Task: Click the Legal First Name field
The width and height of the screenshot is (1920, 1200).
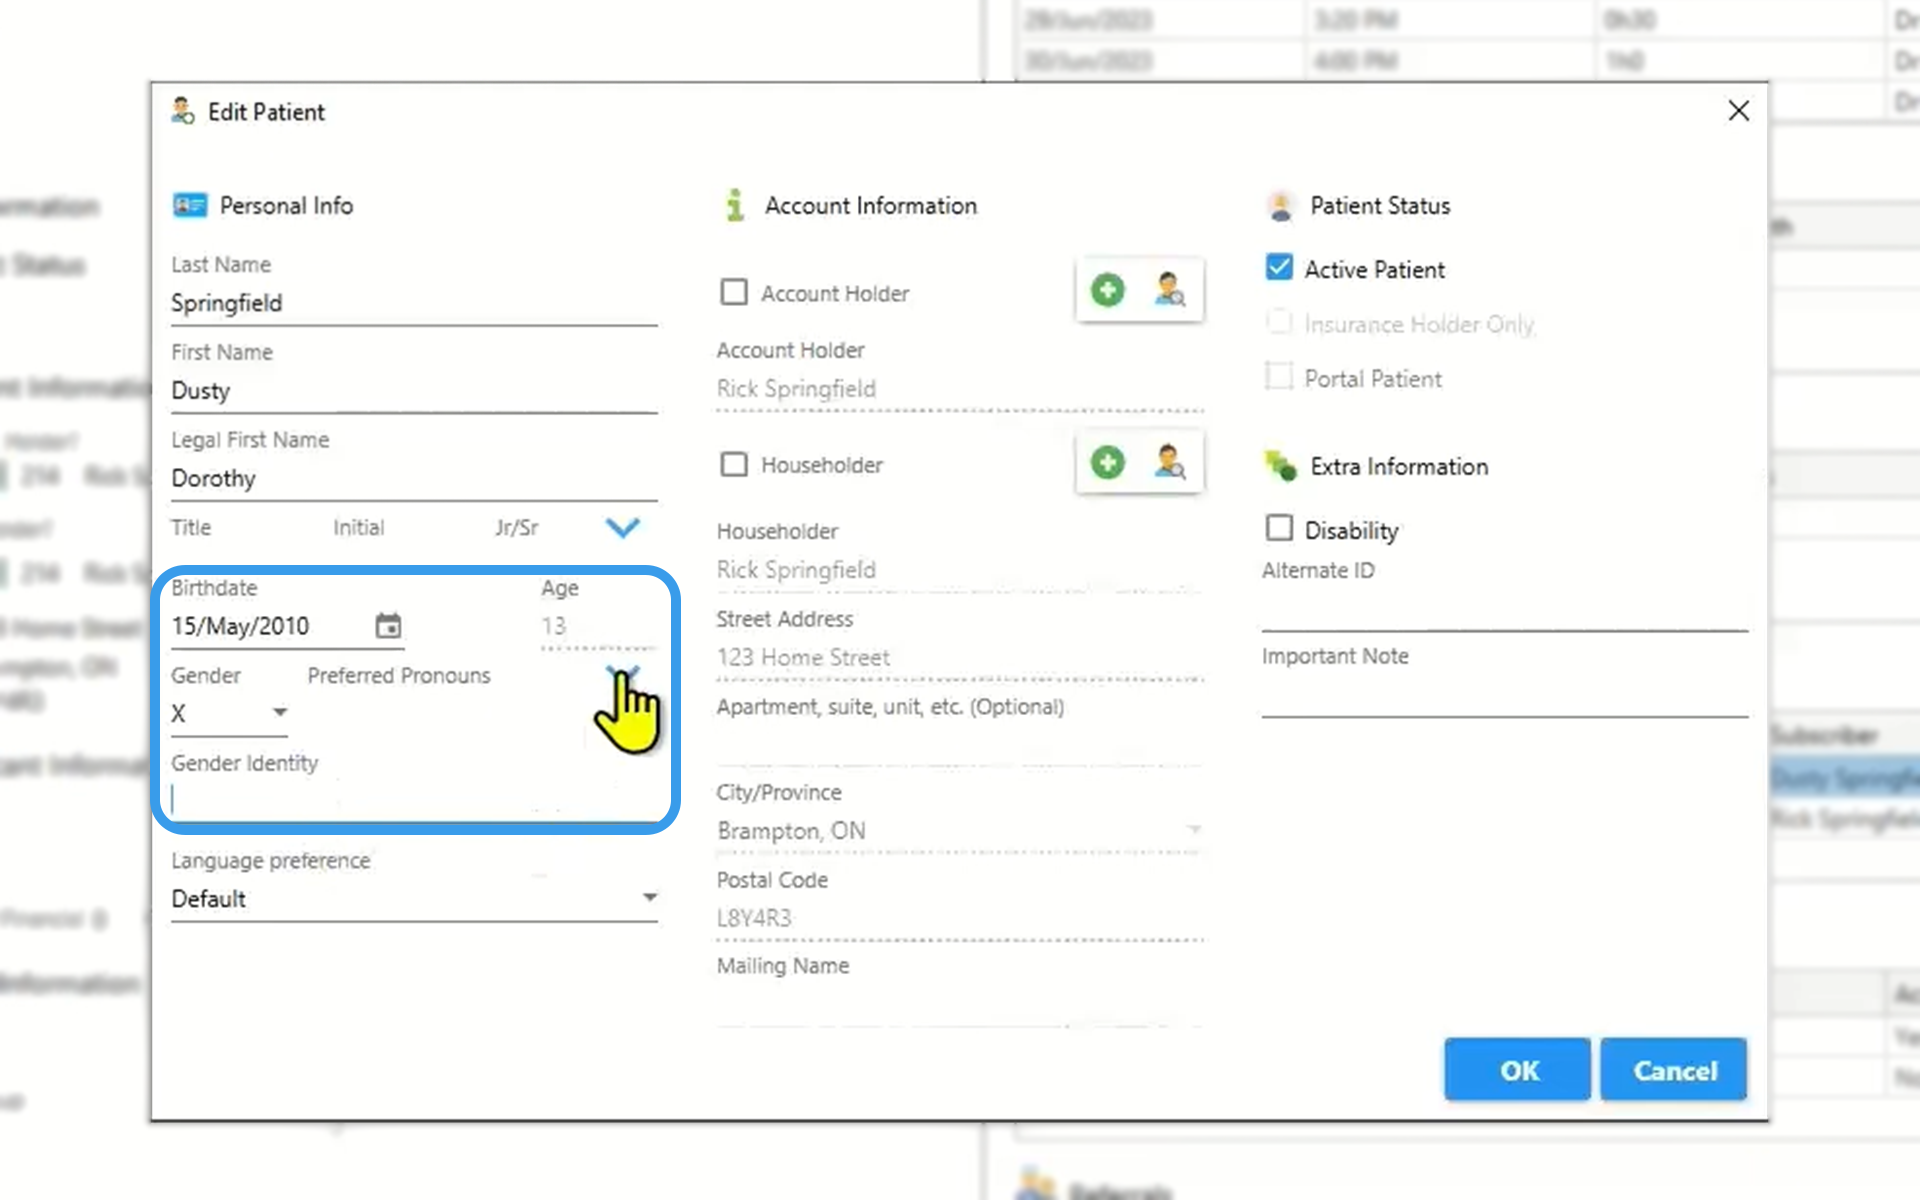Action: point(412,479)
